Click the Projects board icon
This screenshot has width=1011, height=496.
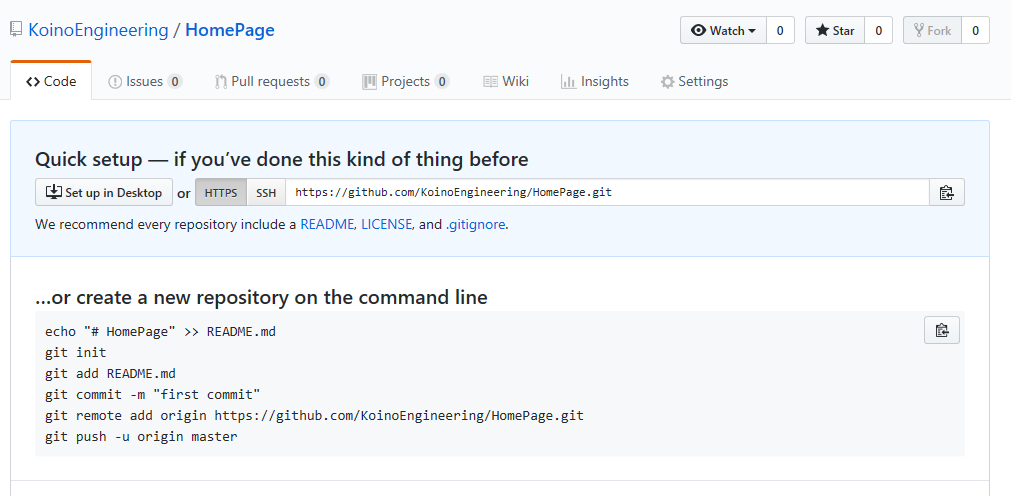tap(369, 82)
